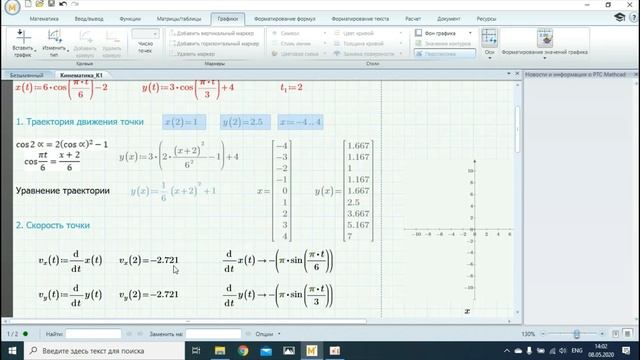Click the zoom out minus button
Image resolution: width=640 pixels, height=360 pixels.
click(543, 334)
